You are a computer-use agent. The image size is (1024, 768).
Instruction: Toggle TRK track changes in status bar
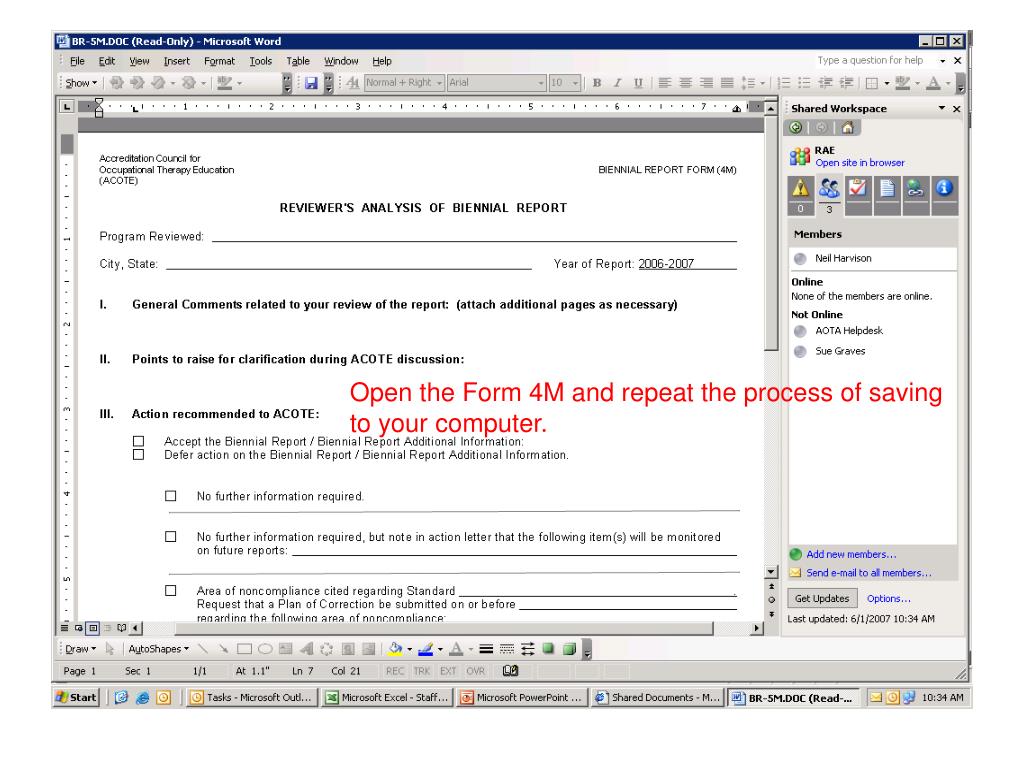coord(422,671)
